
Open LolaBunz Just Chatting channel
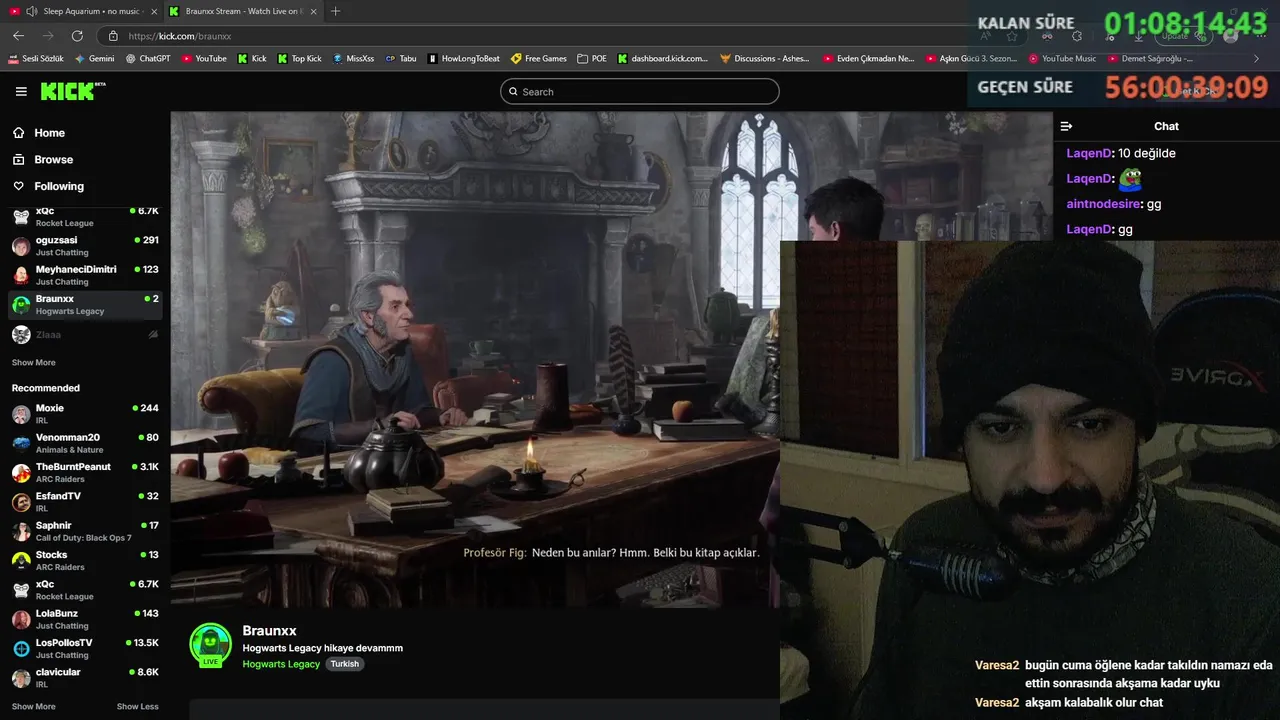(x=85, y=619)
